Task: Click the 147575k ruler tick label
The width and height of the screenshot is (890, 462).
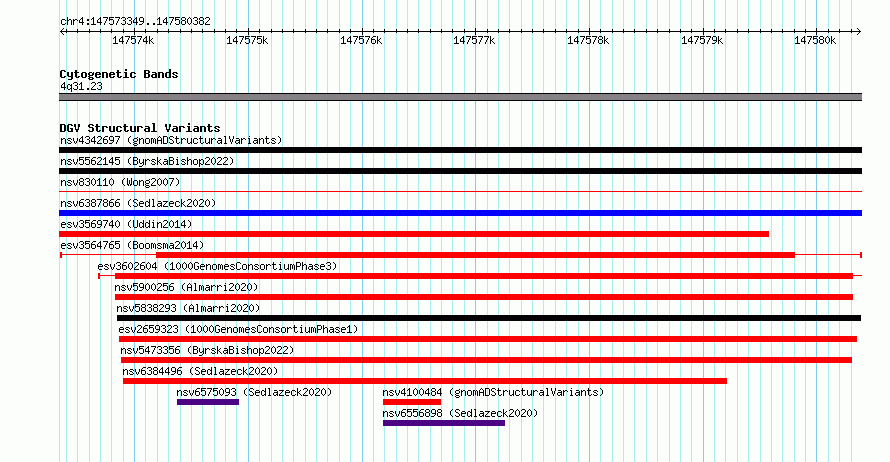Action: click(x=247, y=40)
